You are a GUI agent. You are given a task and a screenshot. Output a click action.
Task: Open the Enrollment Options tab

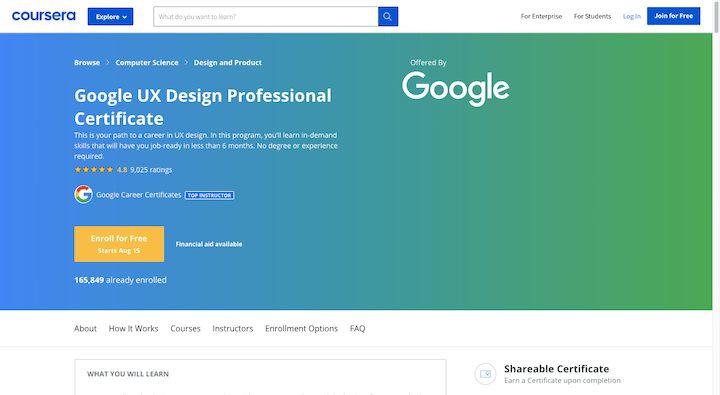(x=301, y=328)
